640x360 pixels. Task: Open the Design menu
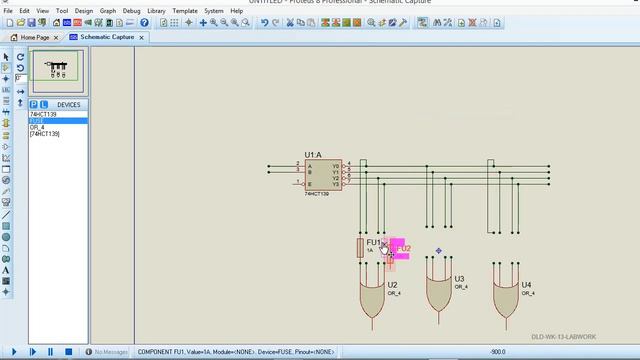click(x=84, y=11)
